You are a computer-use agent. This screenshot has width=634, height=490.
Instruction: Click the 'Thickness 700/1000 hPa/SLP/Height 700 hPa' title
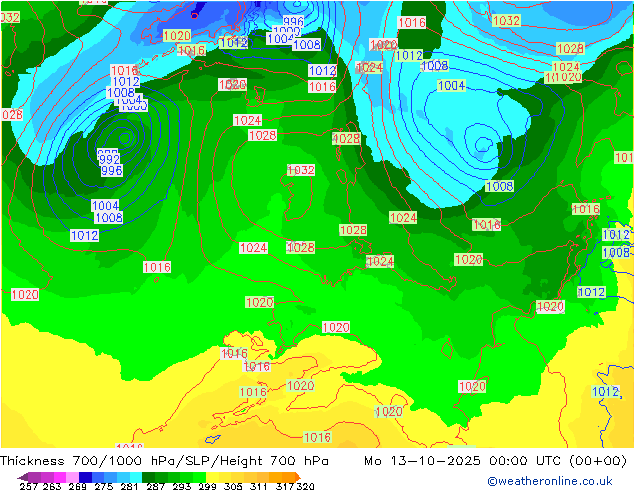[x=164, y=461]
